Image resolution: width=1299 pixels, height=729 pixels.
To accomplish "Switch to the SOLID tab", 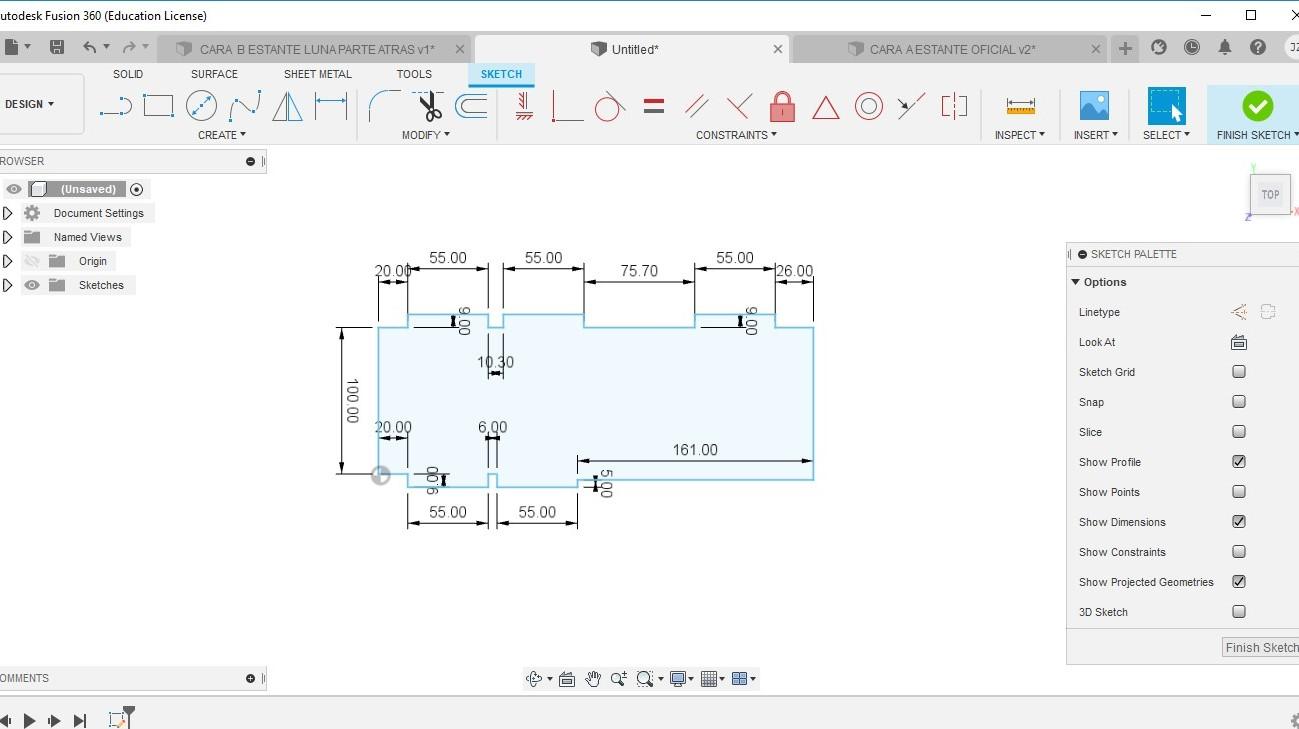I will tap(128, 74).
